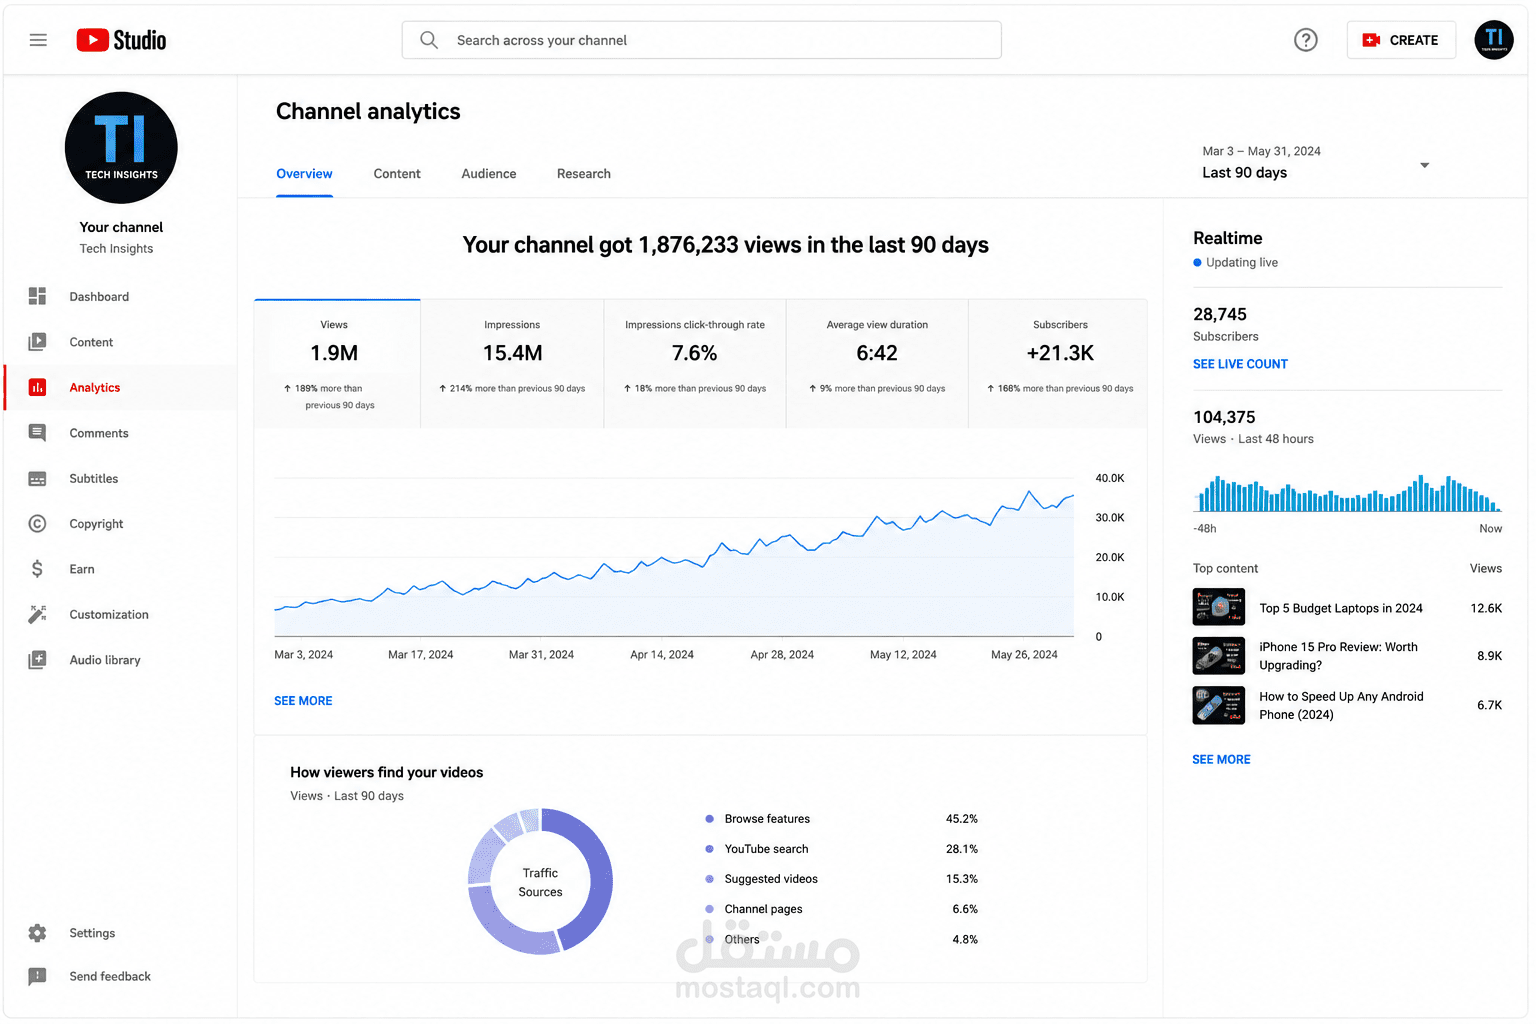Open the TI account avatar menu
Viewport: 1536px width, 1024px height.
(x=1494, y=40)
